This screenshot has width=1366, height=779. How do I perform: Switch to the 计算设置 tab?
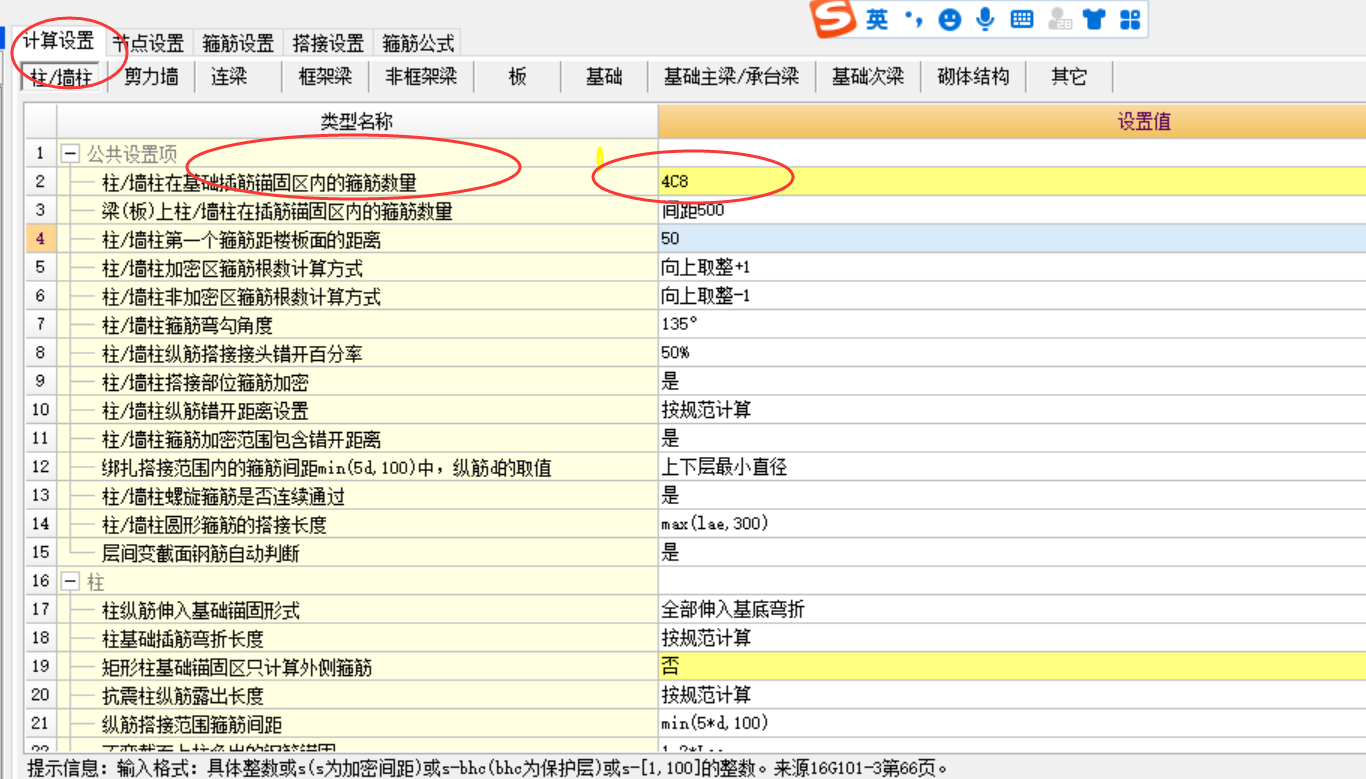pyautogui.click(x=59, y=42)
